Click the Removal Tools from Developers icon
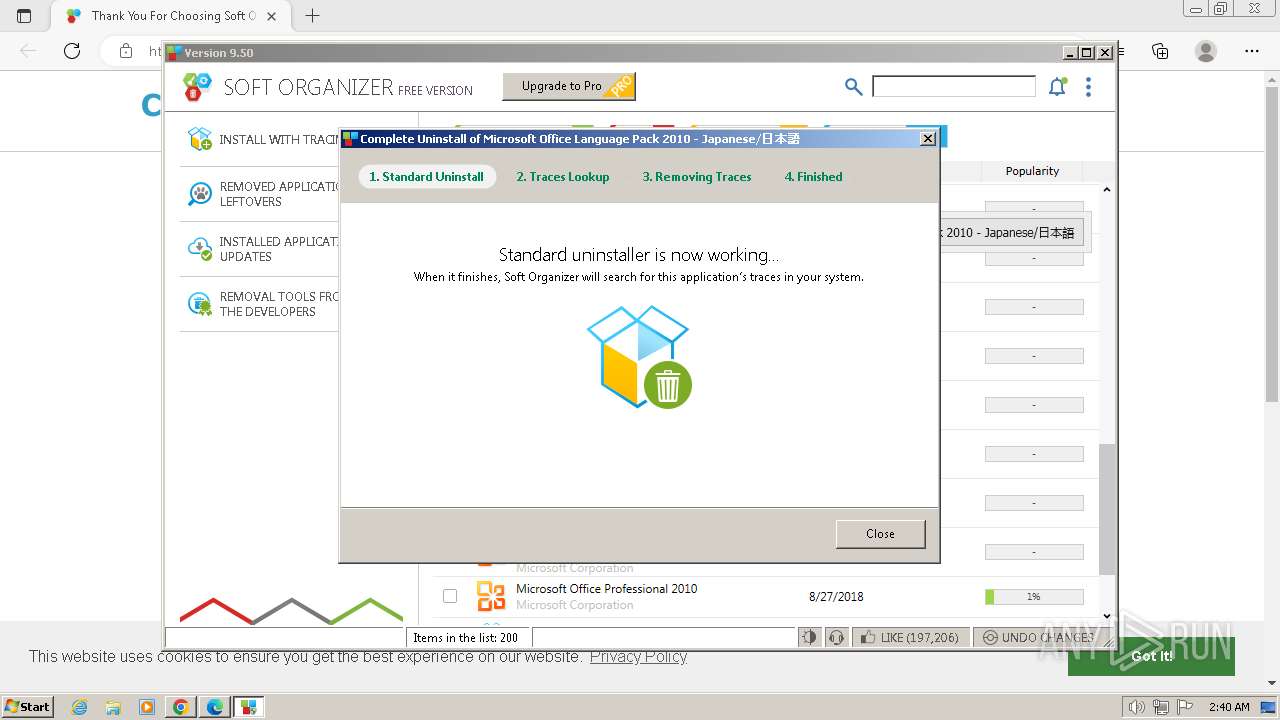The height and width of the screenshot is (720, 1280). pyautogui.click(x=200, y=304)
